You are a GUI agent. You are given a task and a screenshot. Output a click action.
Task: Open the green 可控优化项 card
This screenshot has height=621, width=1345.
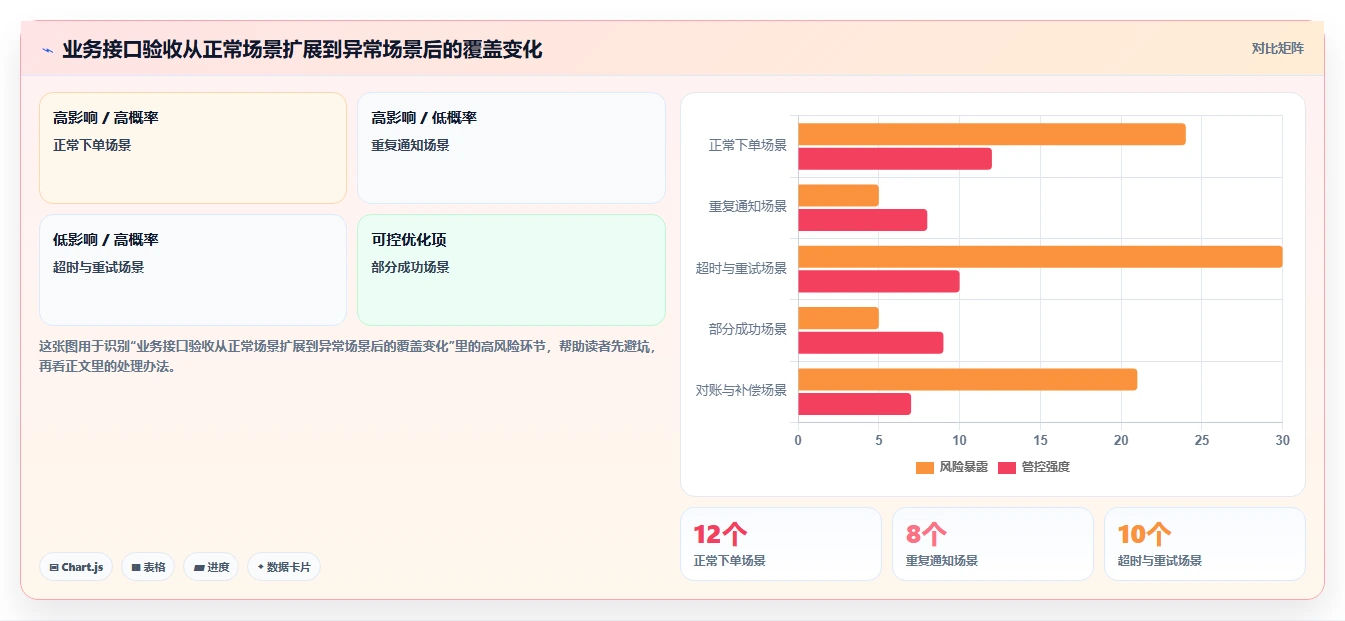(x=511, y=270)
